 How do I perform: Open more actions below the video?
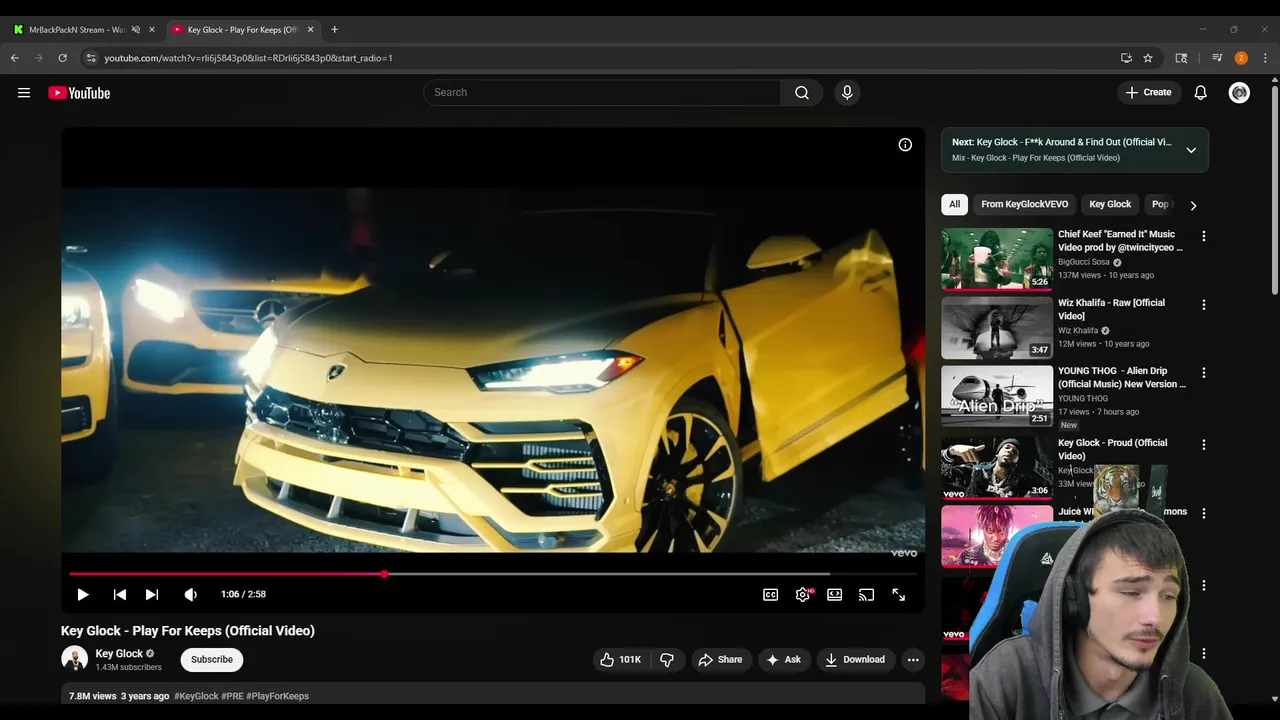(x=913, y=660)
